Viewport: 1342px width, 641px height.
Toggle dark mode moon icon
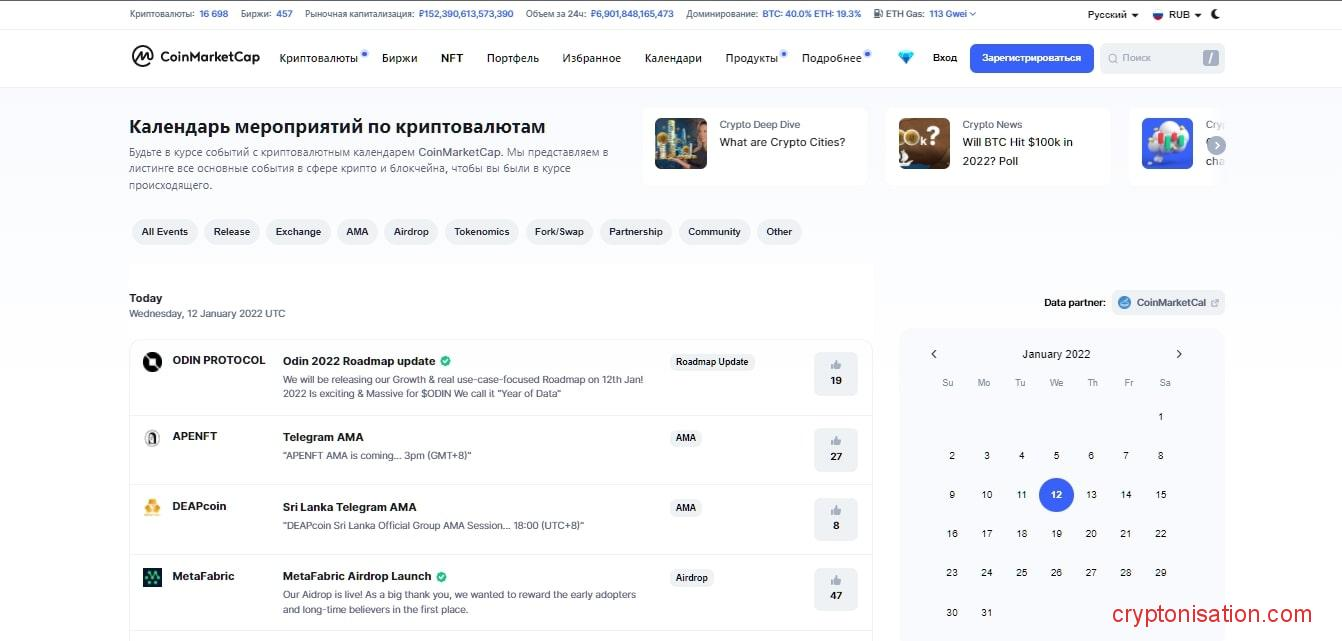[1215, 15]
